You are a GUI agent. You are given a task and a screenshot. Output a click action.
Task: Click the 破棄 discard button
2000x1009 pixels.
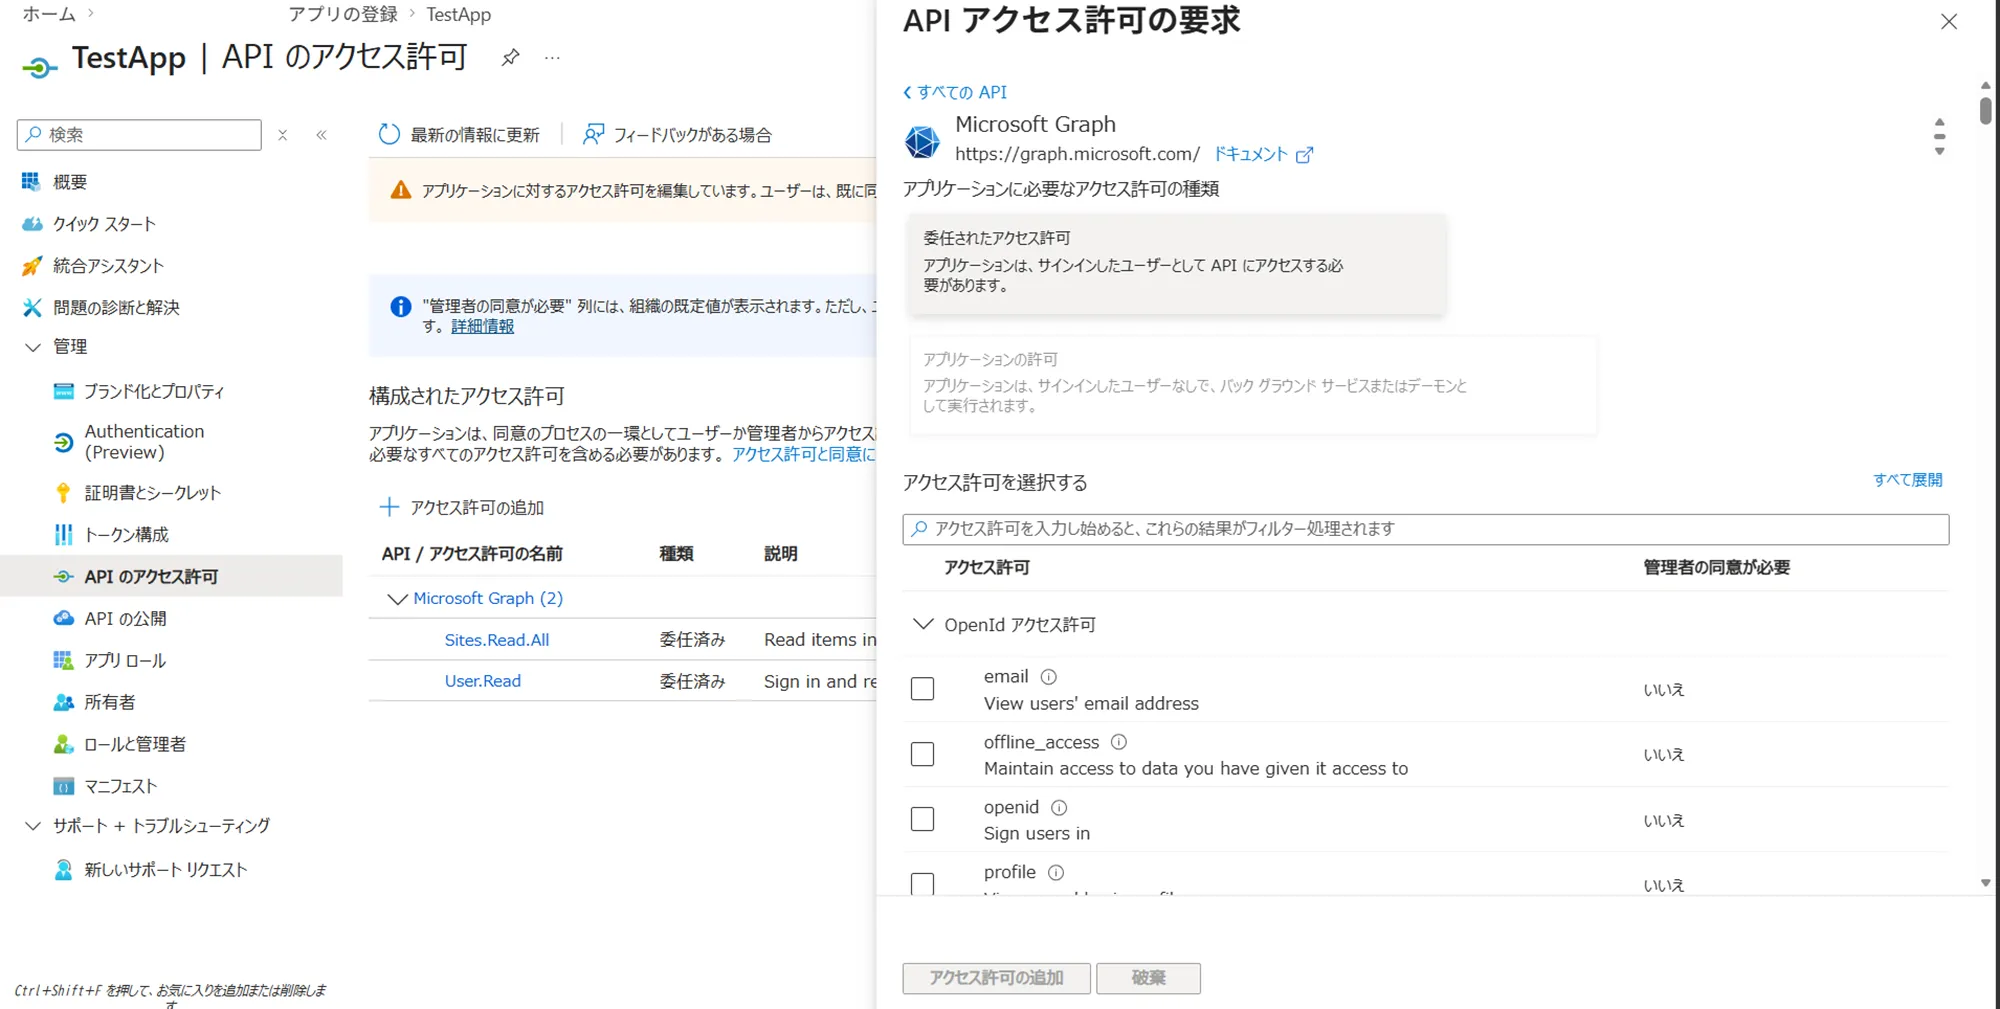click(1148, 978)
